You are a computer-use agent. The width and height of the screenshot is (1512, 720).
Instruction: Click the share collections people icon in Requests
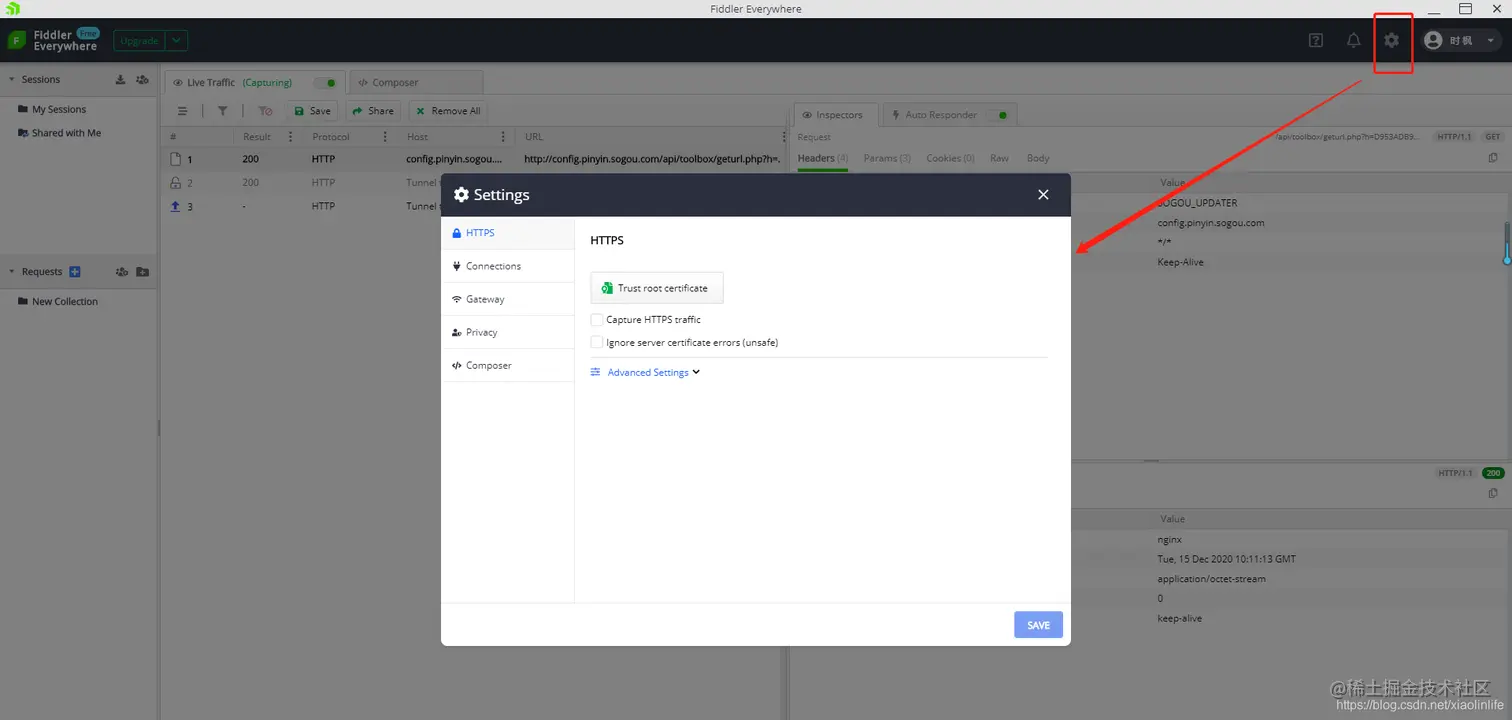(122, 272)
